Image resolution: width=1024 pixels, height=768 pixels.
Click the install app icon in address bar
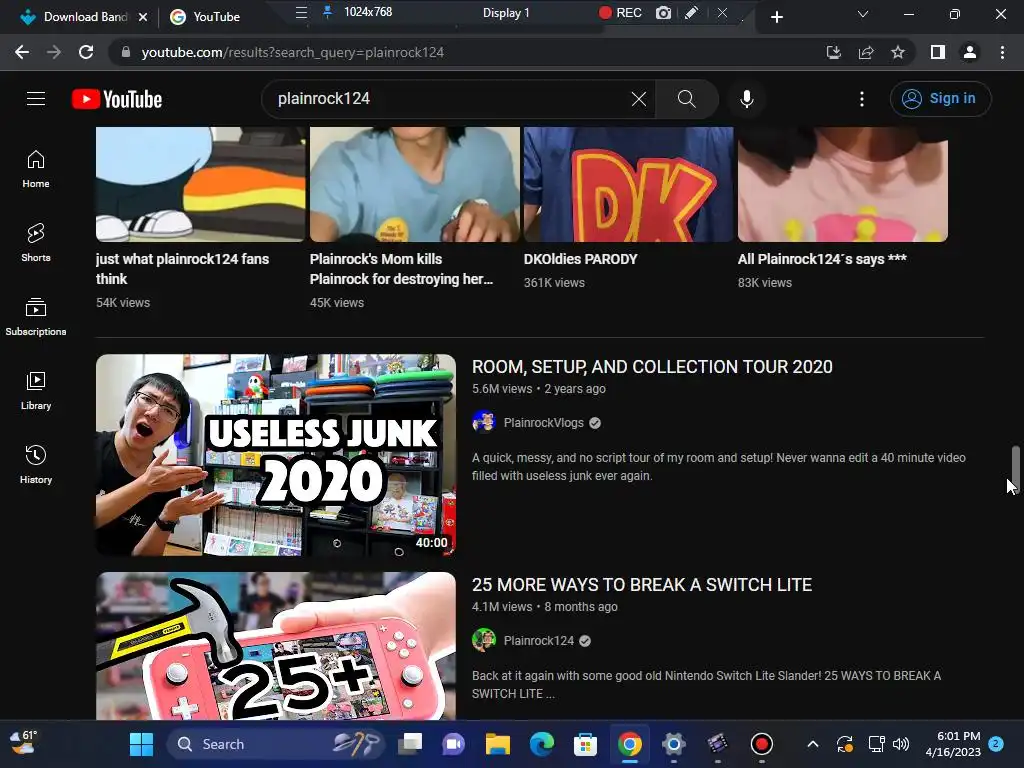click(833, 52)
